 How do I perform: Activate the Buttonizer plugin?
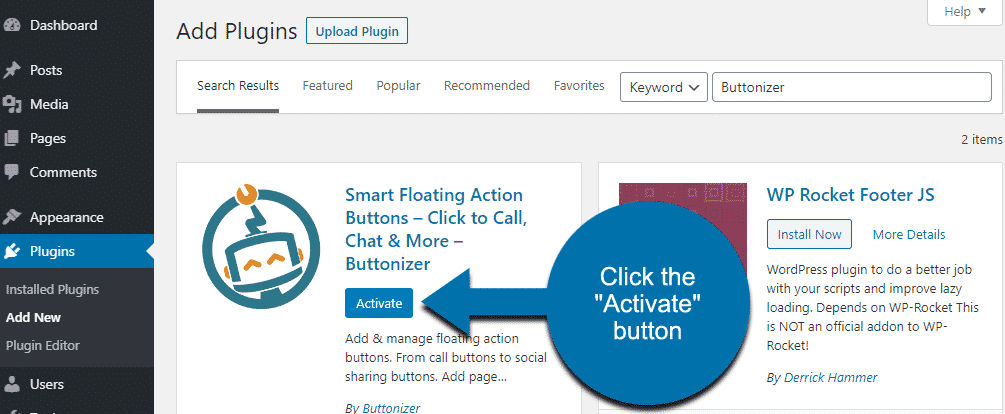379,303
